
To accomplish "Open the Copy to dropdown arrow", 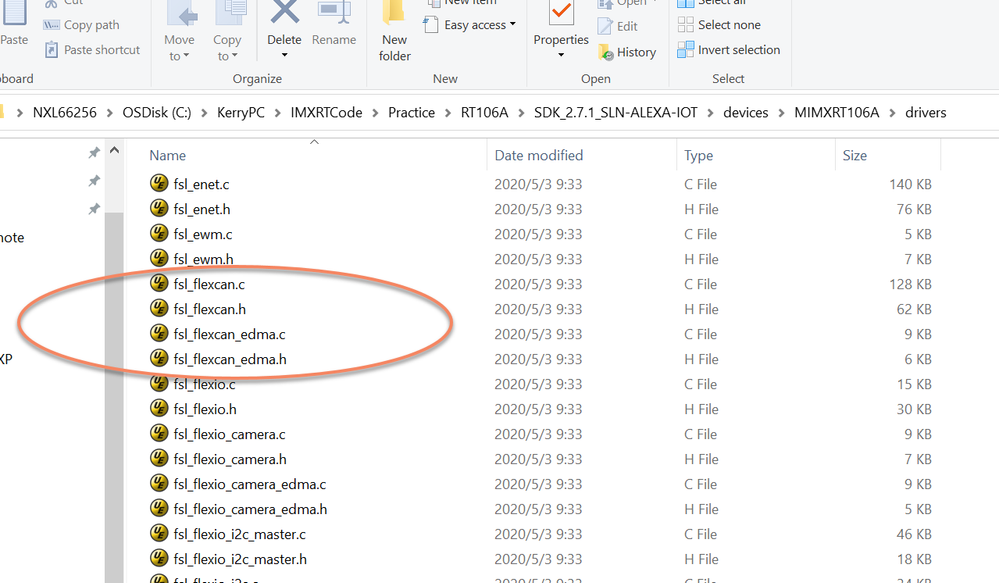I will (x=234, y=56).
